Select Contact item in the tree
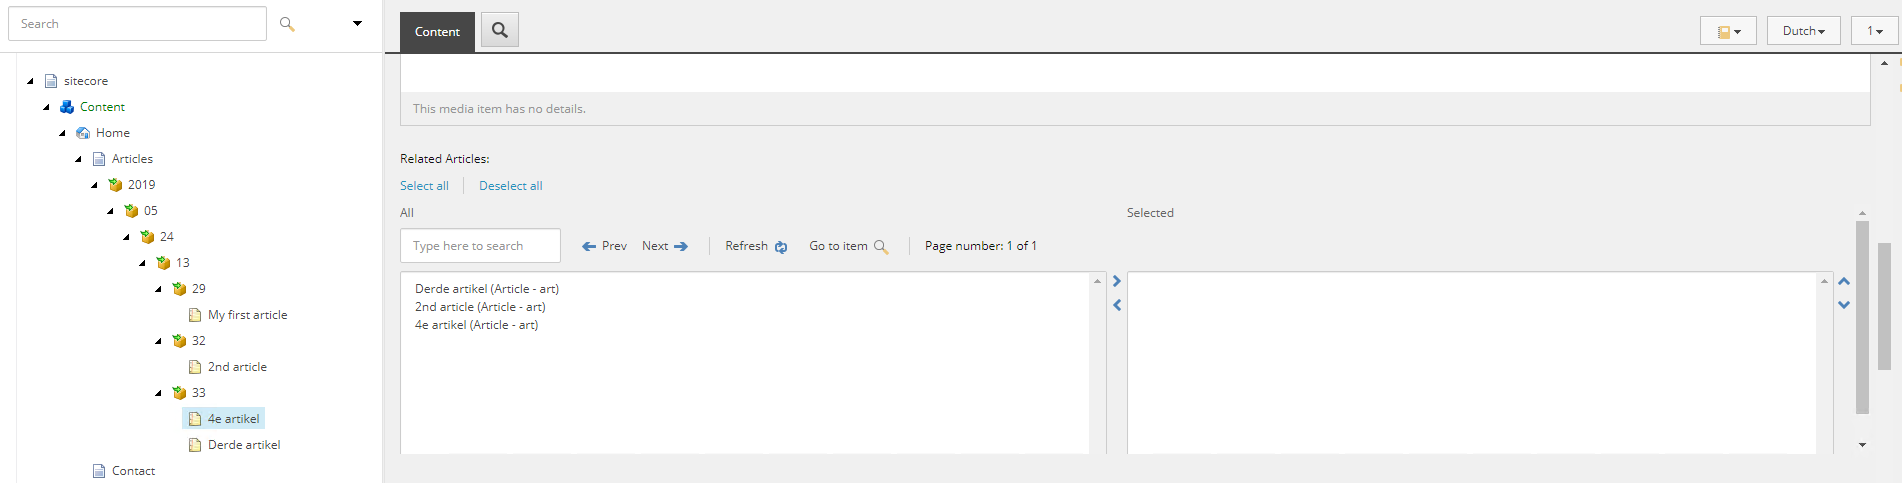The image size is (1902, 483). 133,471
